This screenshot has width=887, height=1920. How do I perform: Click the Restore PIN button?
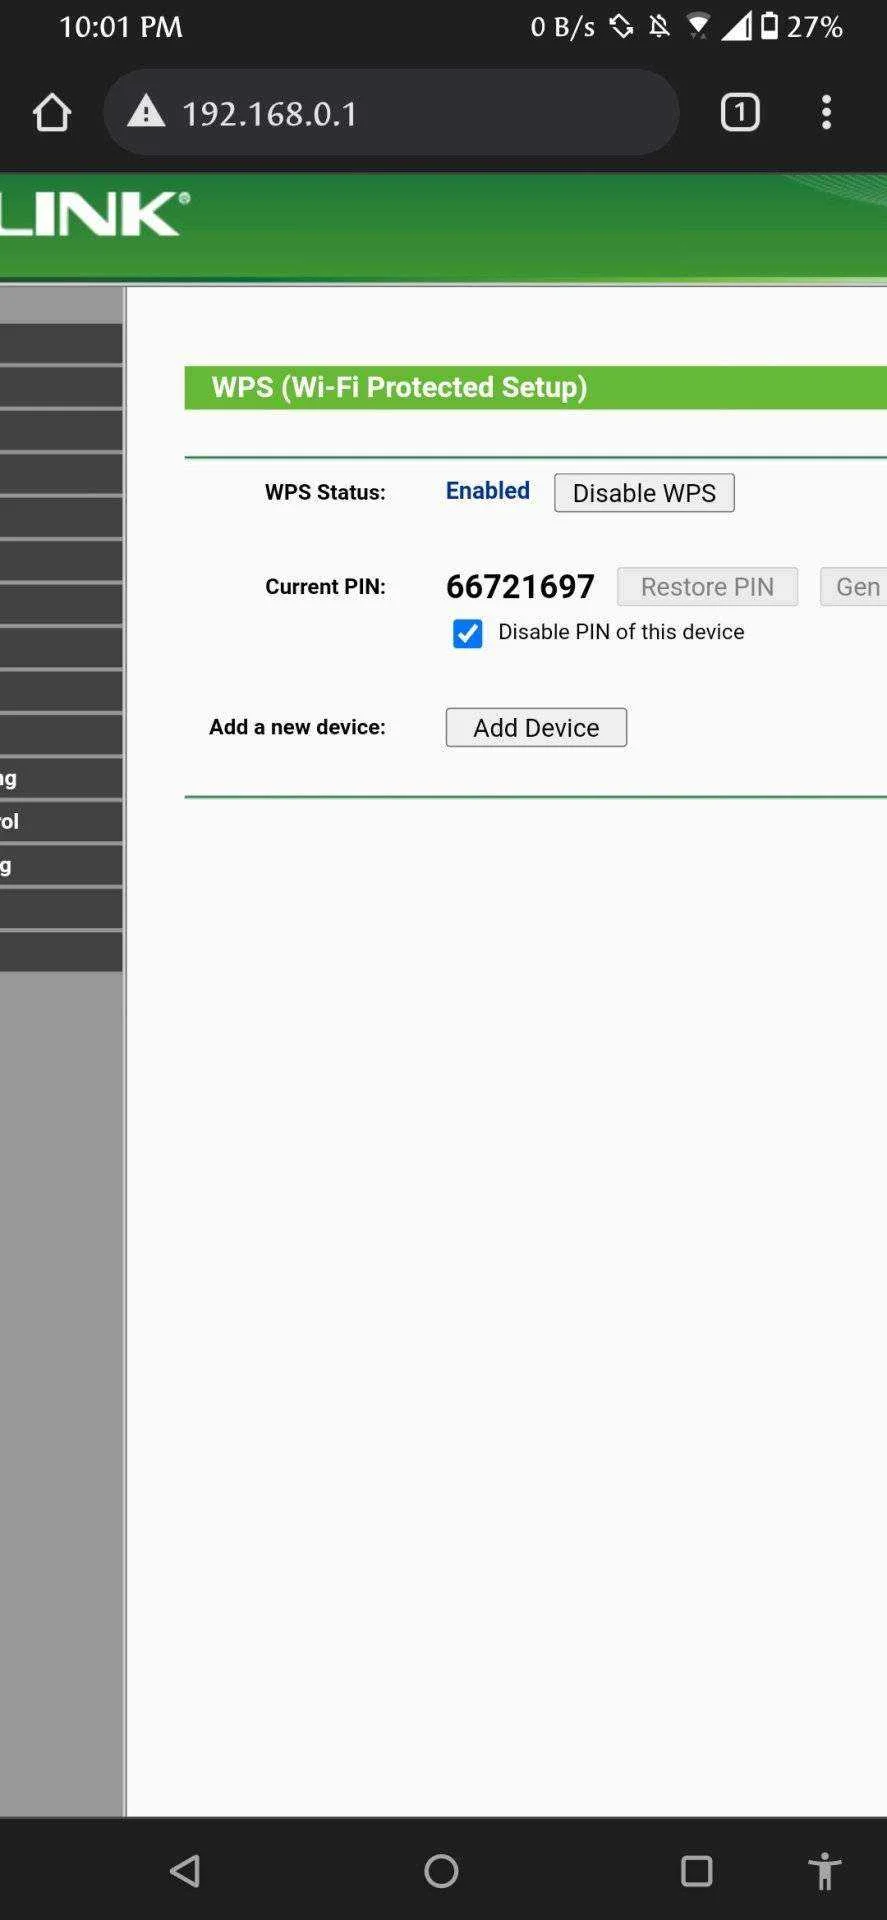coord(707,586)
